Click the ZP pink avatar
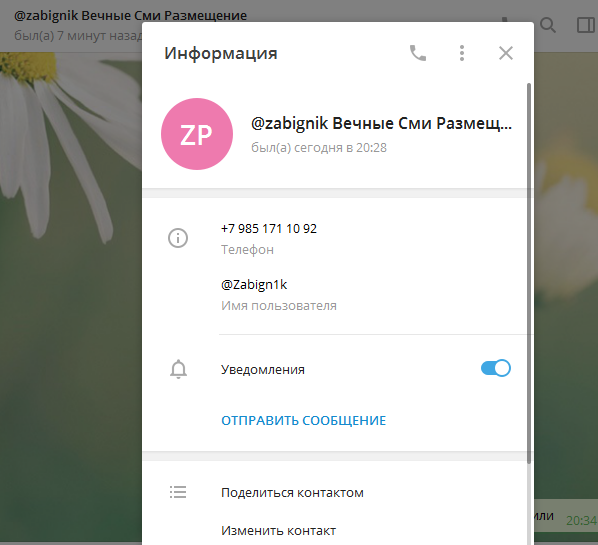The image size is (598, 545). pyautogui.click(x=197, y=134)
